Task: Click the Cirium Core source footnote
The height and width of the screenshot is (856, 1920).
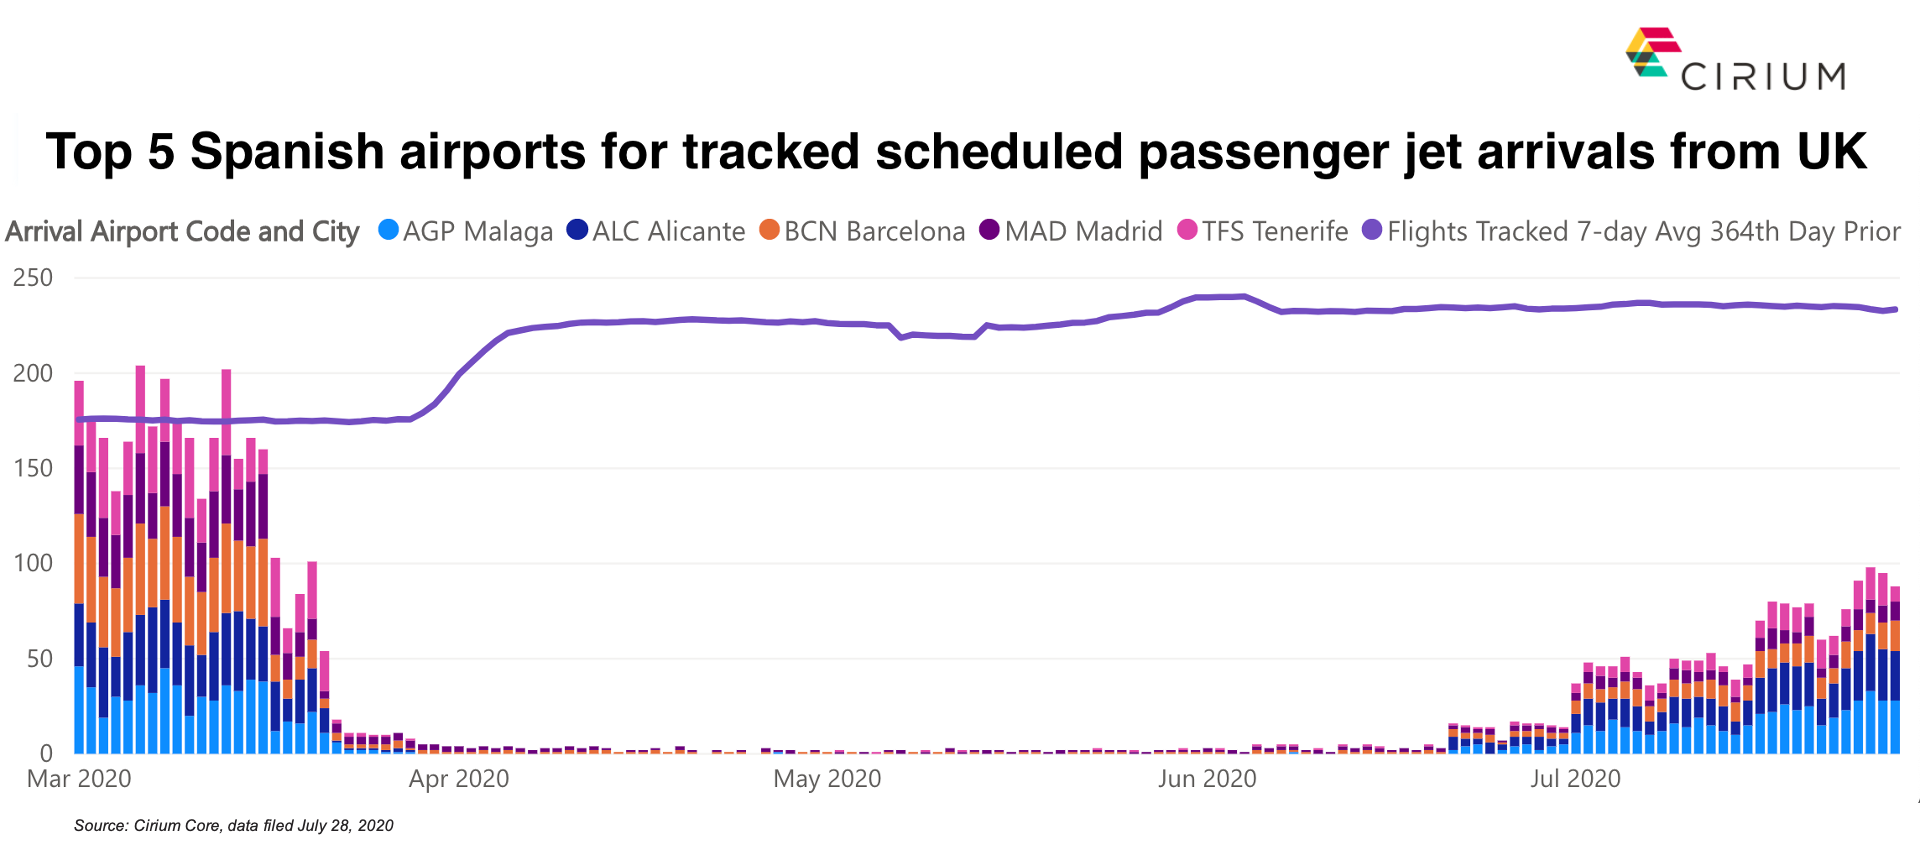Action: point(234,825)
